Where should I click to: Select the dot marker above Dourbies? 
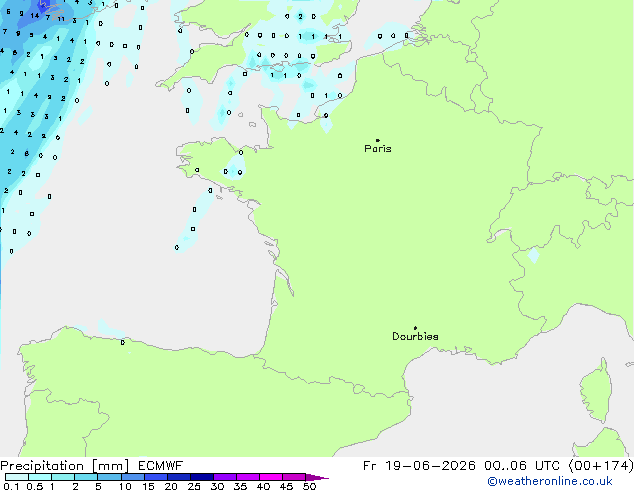pyautogui.click(x=415, y=328)
